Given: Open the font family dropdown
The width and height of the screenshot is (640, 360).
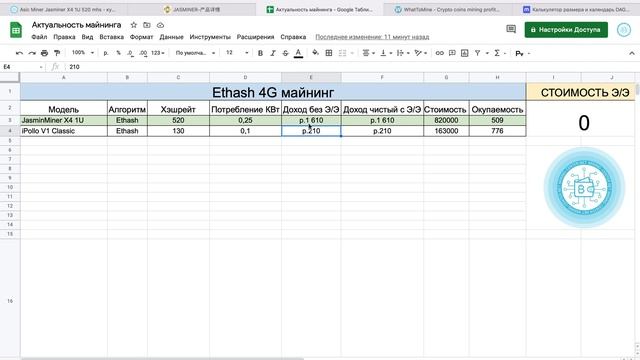Looking at the screenshot, I should coord(195,53).
